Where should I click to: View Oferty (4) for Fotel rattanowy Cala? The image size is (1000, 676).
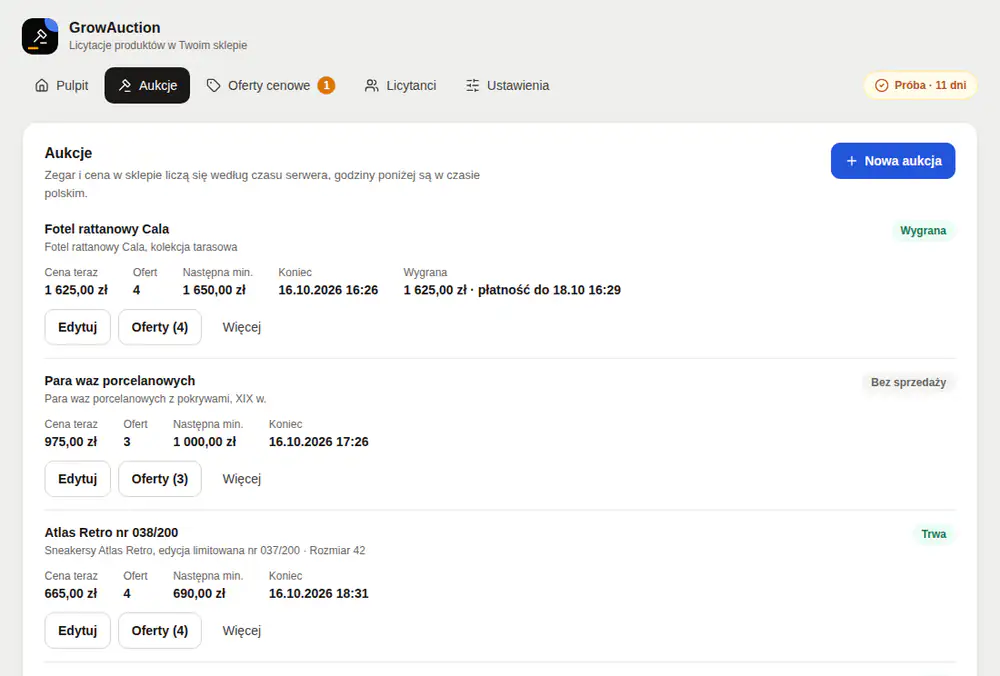pyautogui.click(x=160, y=327)
